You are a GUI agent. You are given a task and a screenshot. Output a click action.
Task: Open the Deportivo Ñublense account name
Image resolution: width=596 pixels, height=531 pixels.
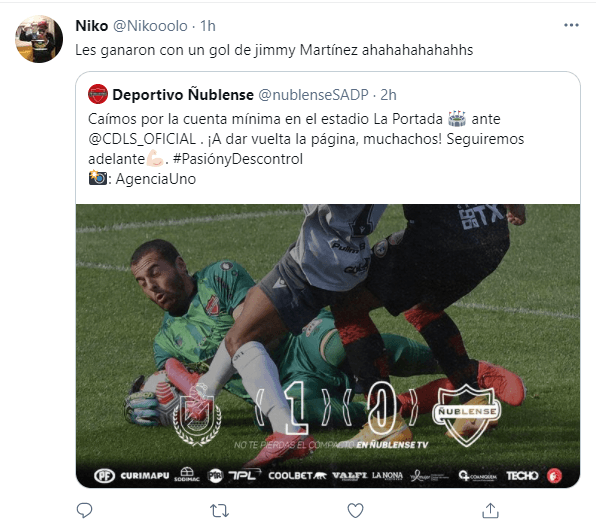[x=183, y=95]
